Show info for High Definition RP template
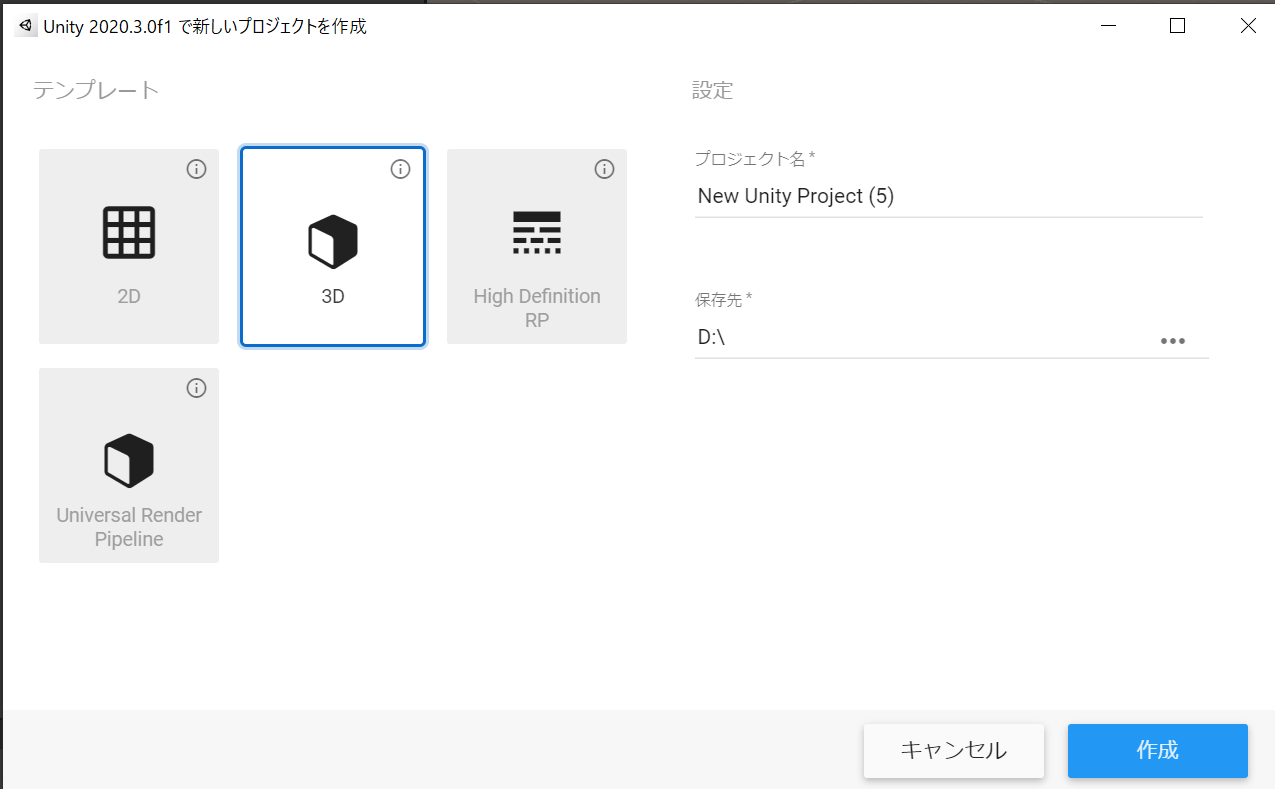 pyautogui.click(x=604, y=169)
